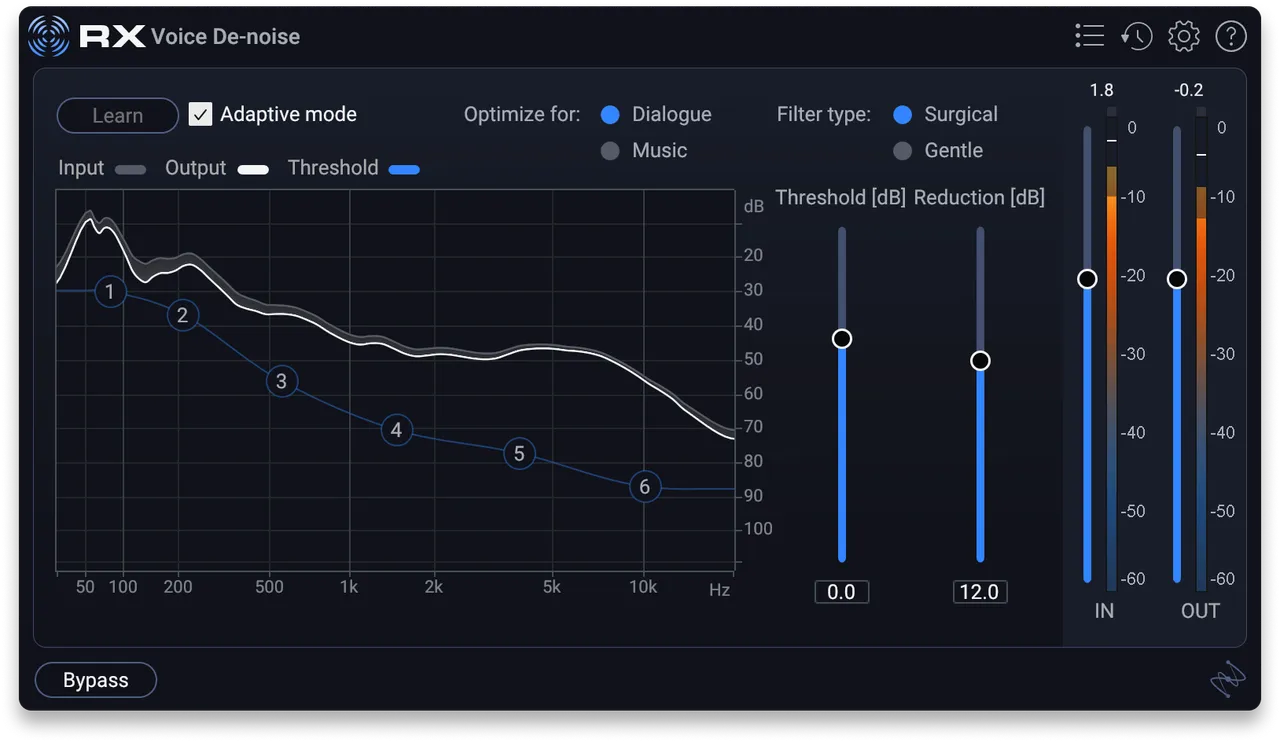Click the iZotope signature logo at bottom right
Image resolution: width=1280 pixels, height=742 pixels.
coord(1227,680)
